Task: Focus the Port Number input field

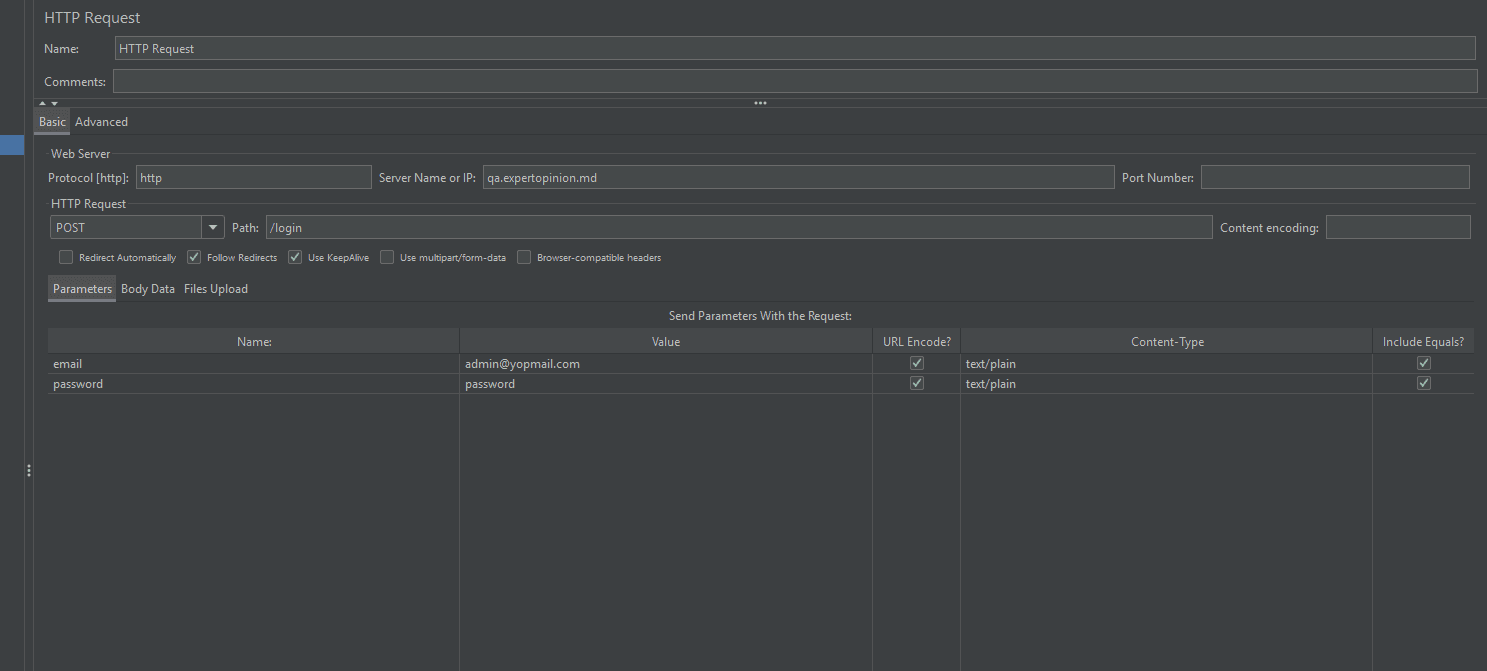Action: (x=1334, y=178)
